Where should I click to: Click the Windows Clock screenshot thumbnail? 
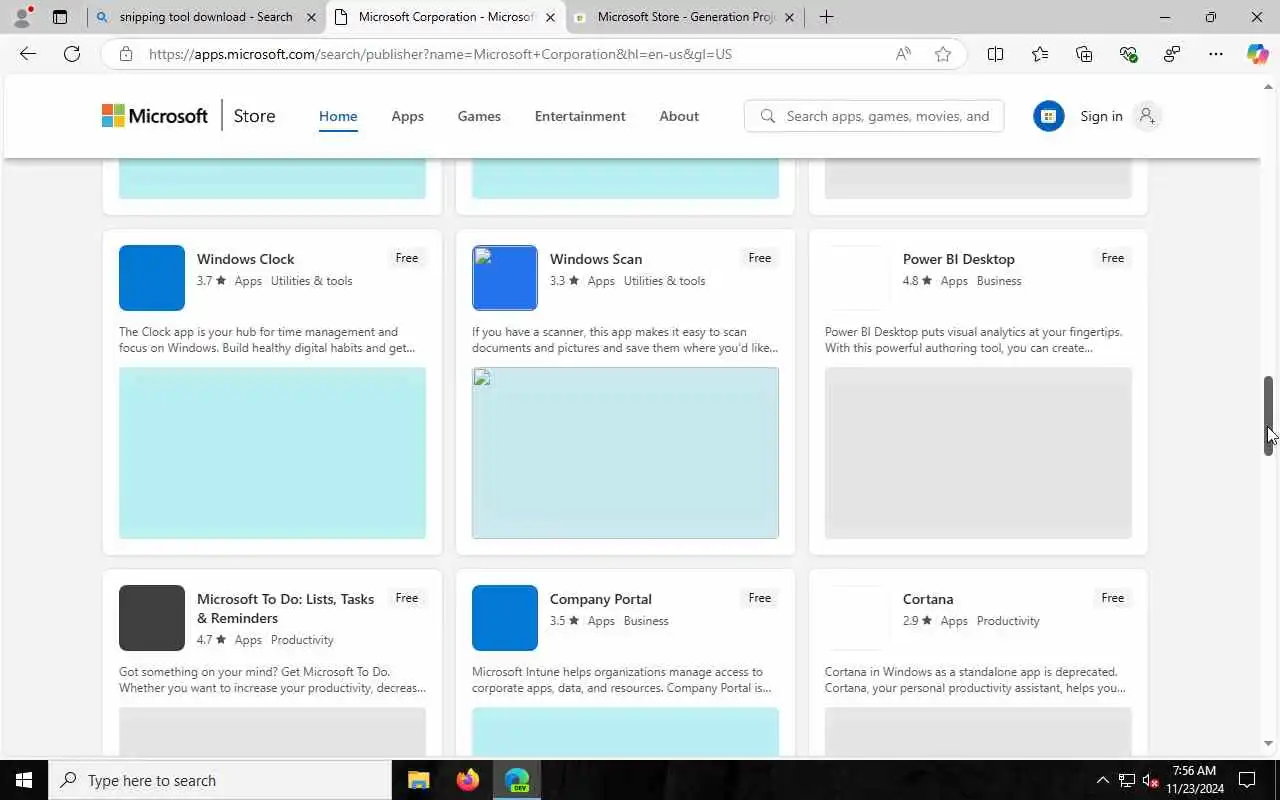point(272,453)
